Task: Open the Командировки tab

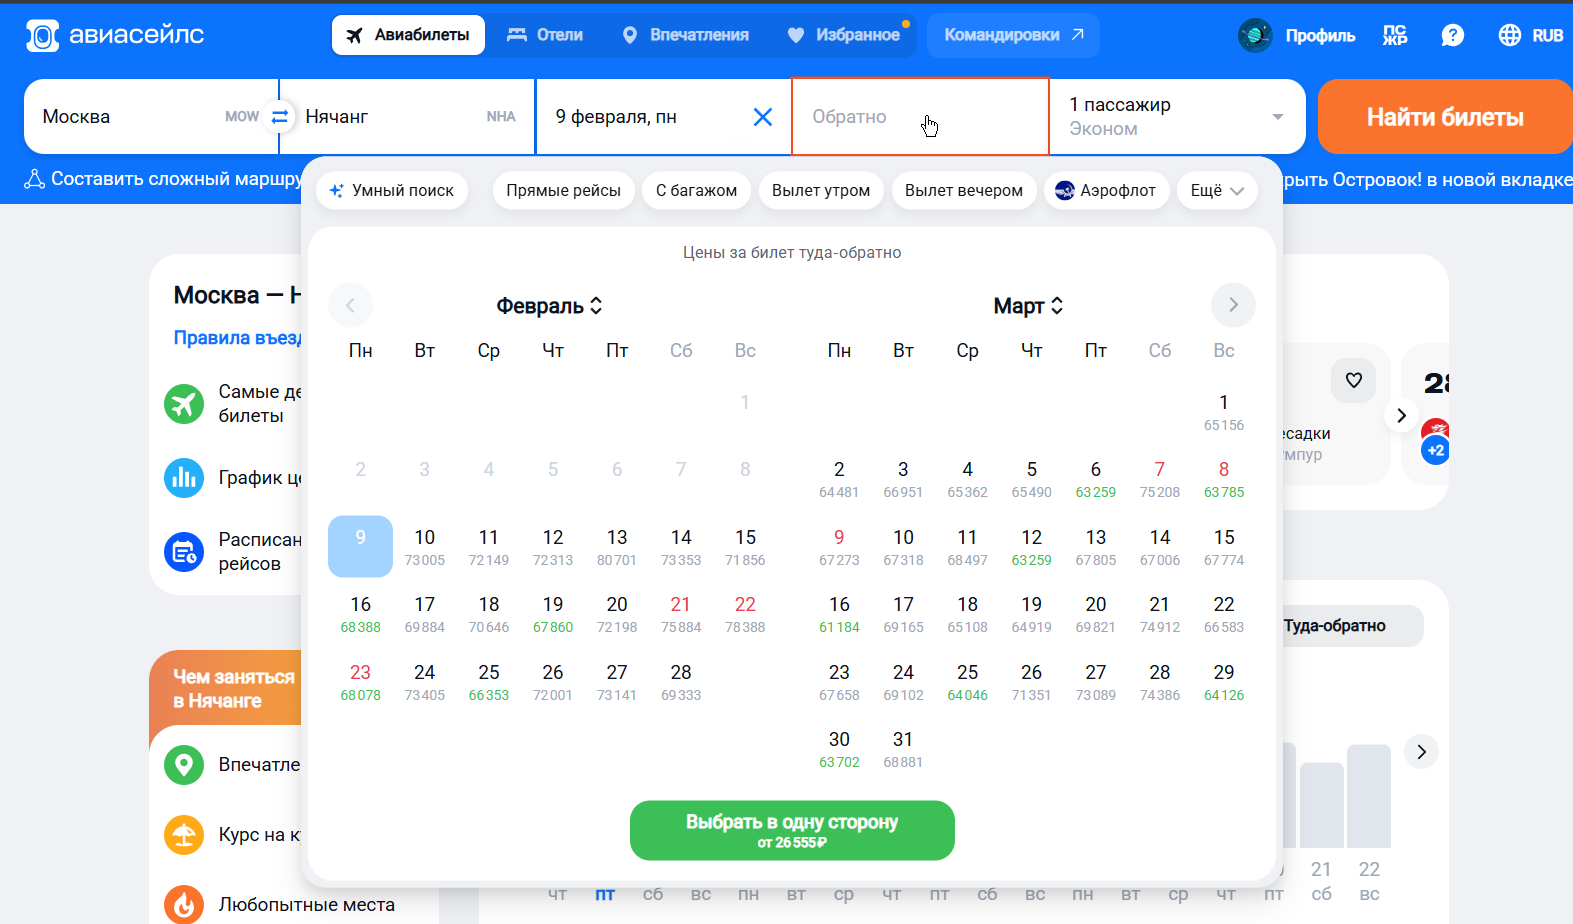Action: point(1014,35)
